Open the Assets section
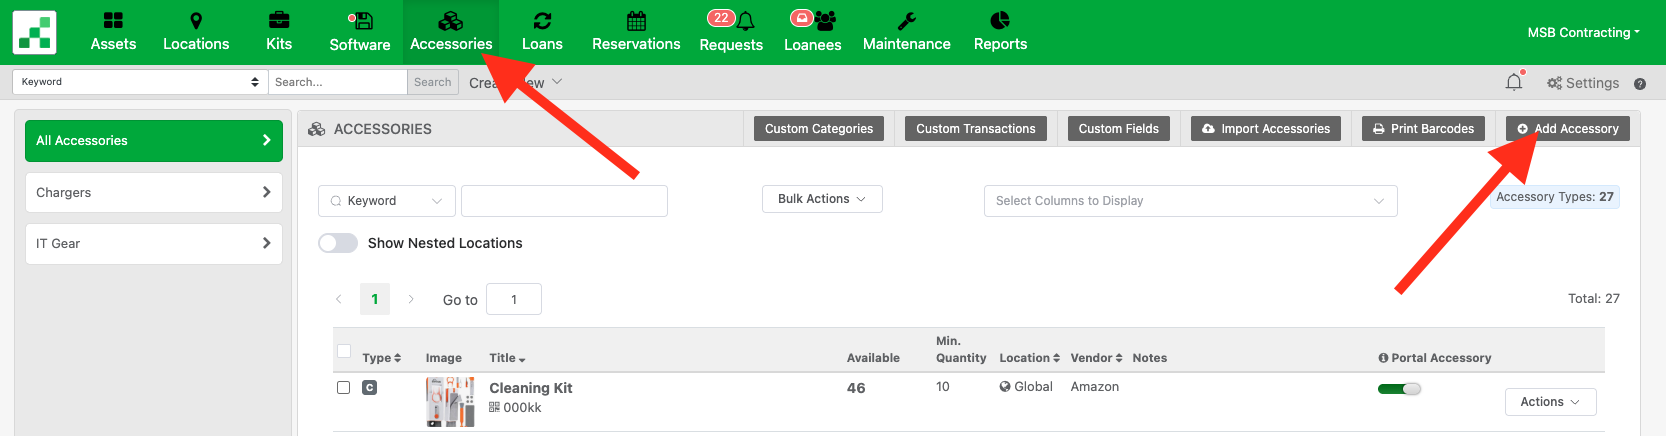Image resolution: width=1666 pixels, height=436 pixels. (113, 32)
